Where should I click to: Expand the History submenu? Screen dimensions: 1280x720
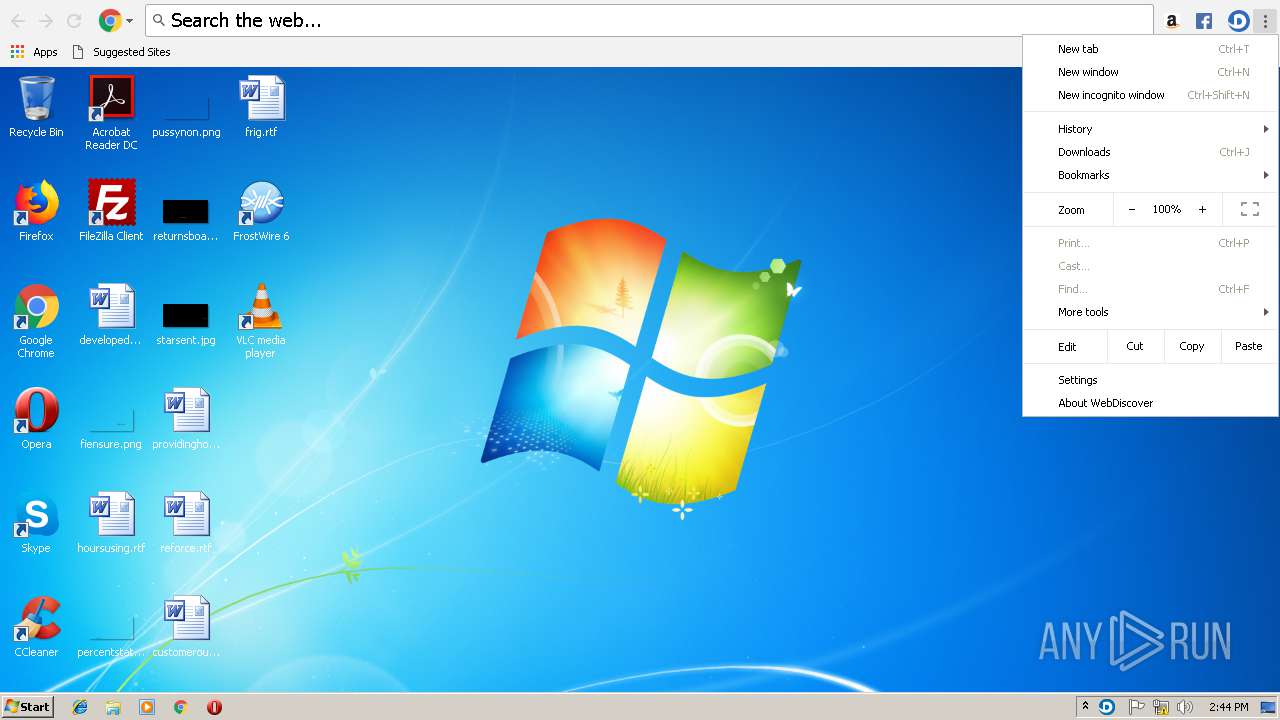coord(1150,129)
